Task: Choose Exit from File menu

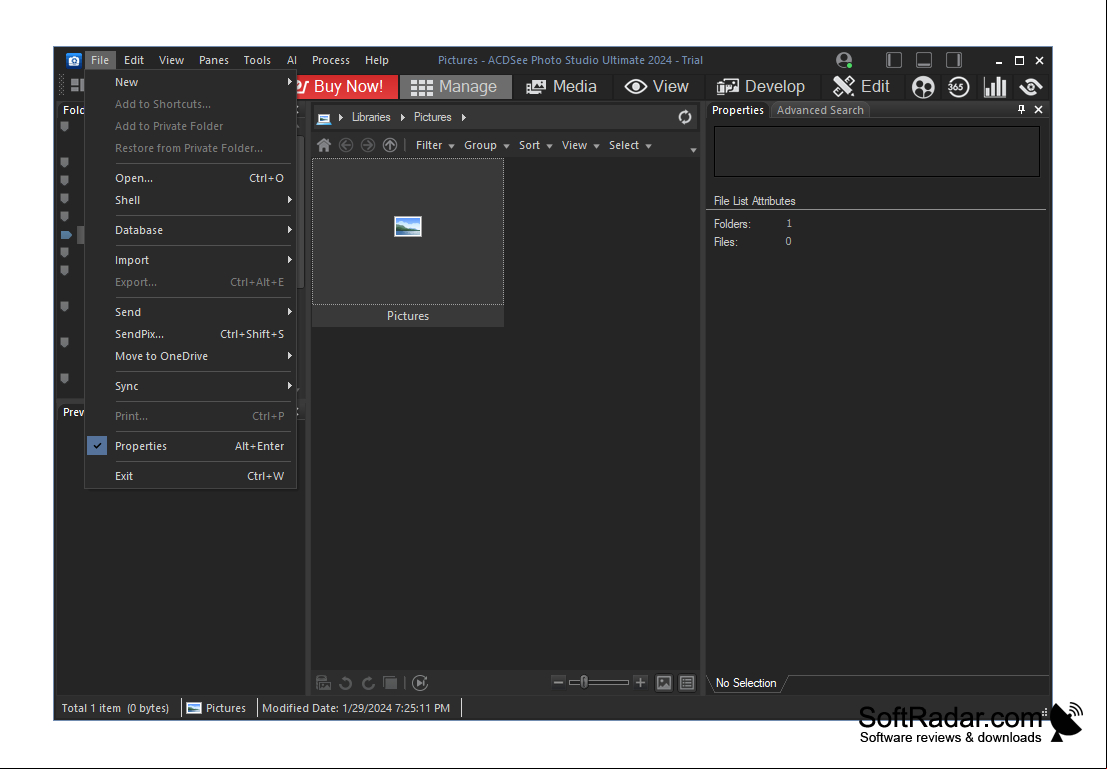Action: [x=190, y=477]
